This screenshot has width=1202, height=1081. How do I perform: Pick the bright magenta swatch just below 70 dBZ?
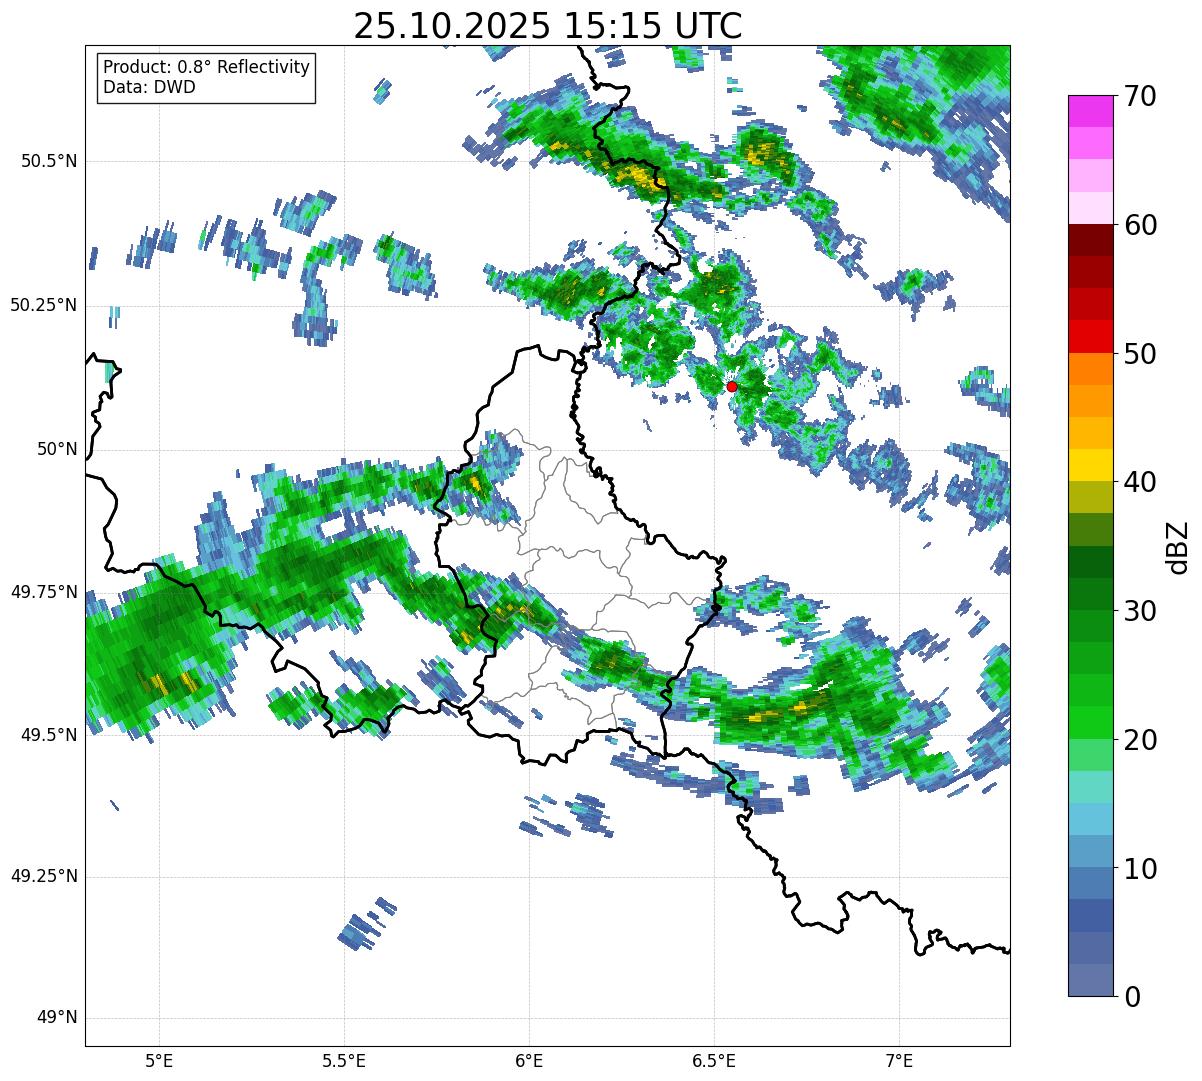tap(1090, 111)
